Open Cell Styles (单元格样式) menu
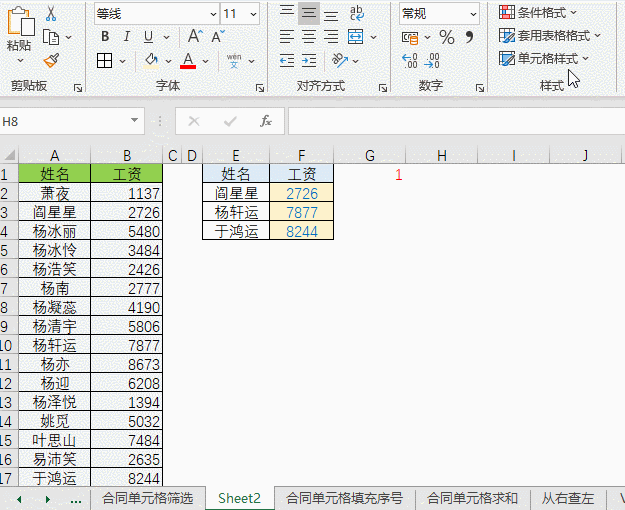The width and height of the screenshot is (625, 510). [x=544, y=59]
